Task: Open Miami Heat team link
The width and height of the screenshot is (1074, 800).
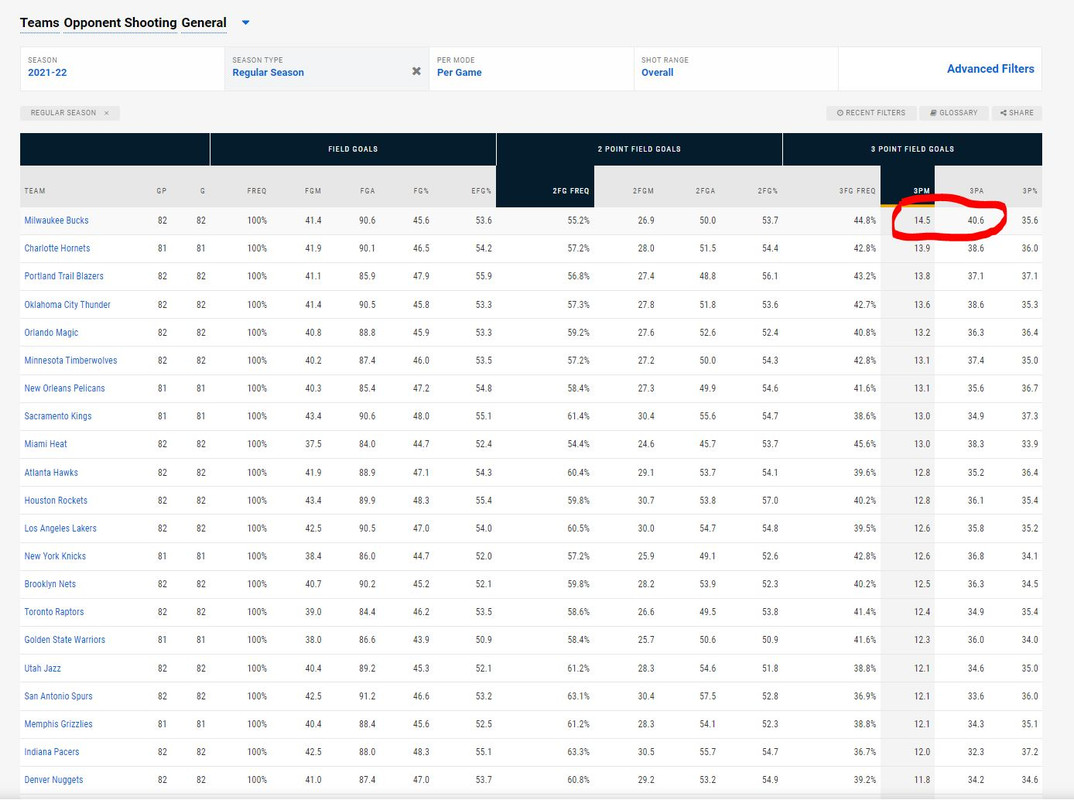Action: click(45, 444)
